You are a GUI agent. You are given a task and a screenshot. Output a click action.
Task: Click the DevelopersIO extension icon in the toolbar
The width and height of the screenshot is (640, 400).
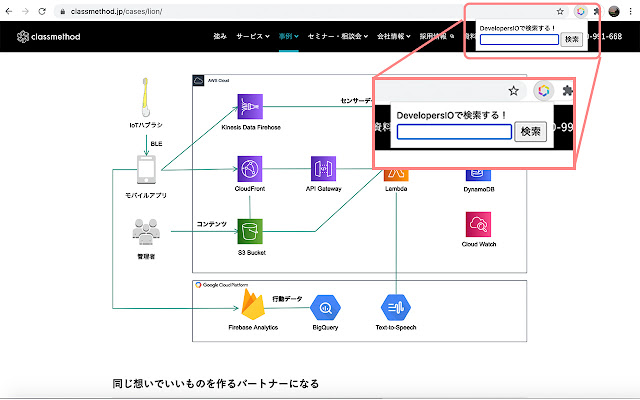point(580,11)
